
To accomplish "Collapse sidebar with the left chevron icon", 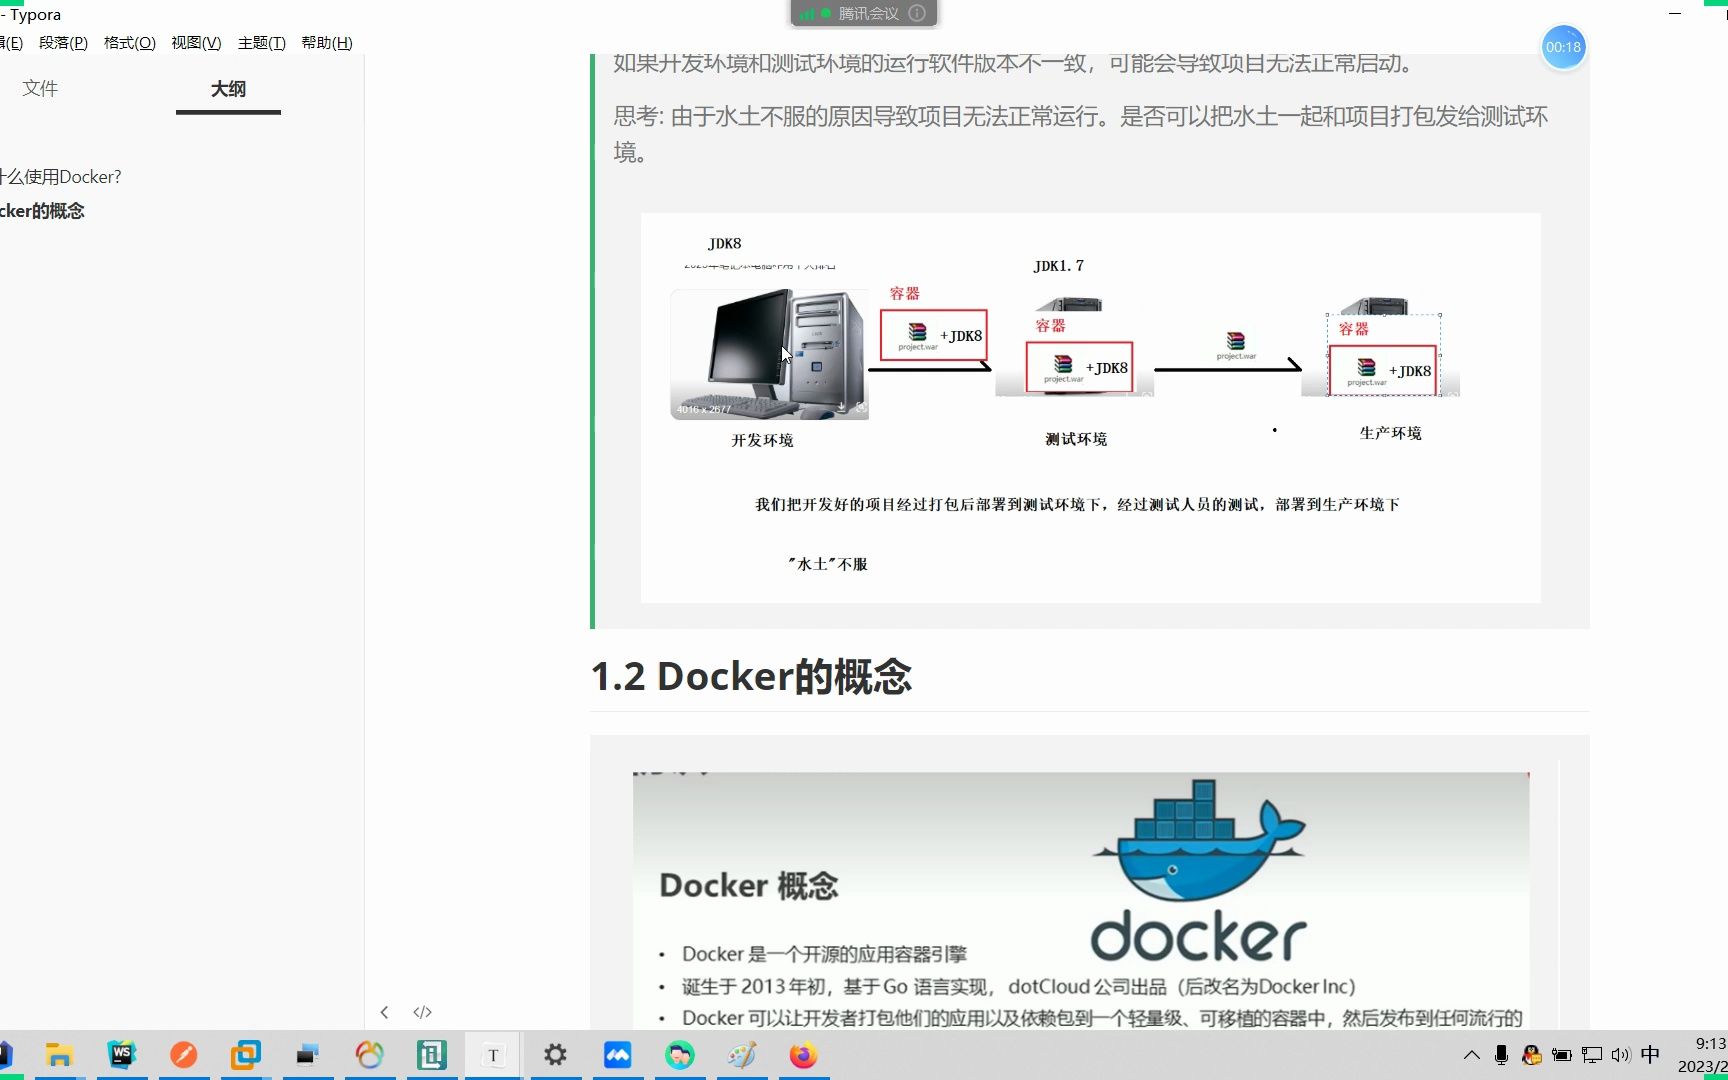I will (384, 1012).
